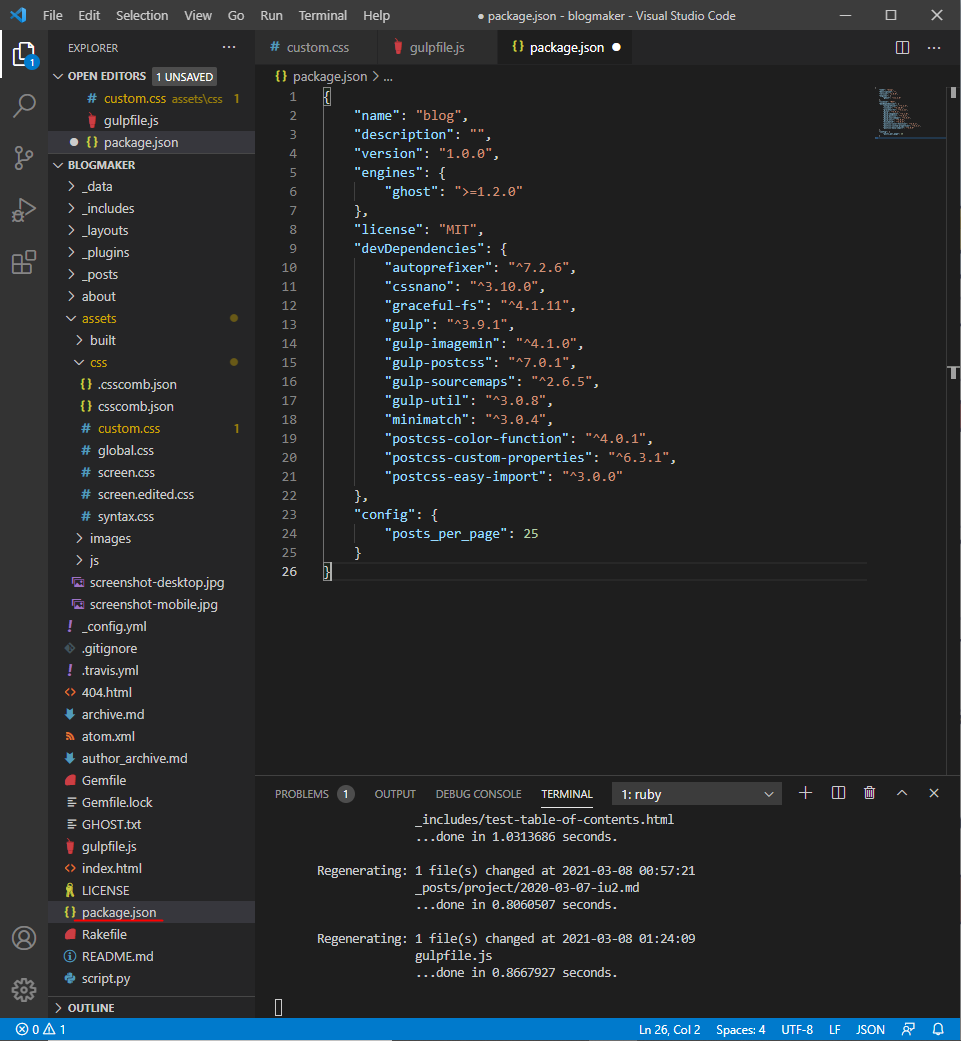
Task: Change encoding via UTF-8 status item
Action: [796, 1030]
